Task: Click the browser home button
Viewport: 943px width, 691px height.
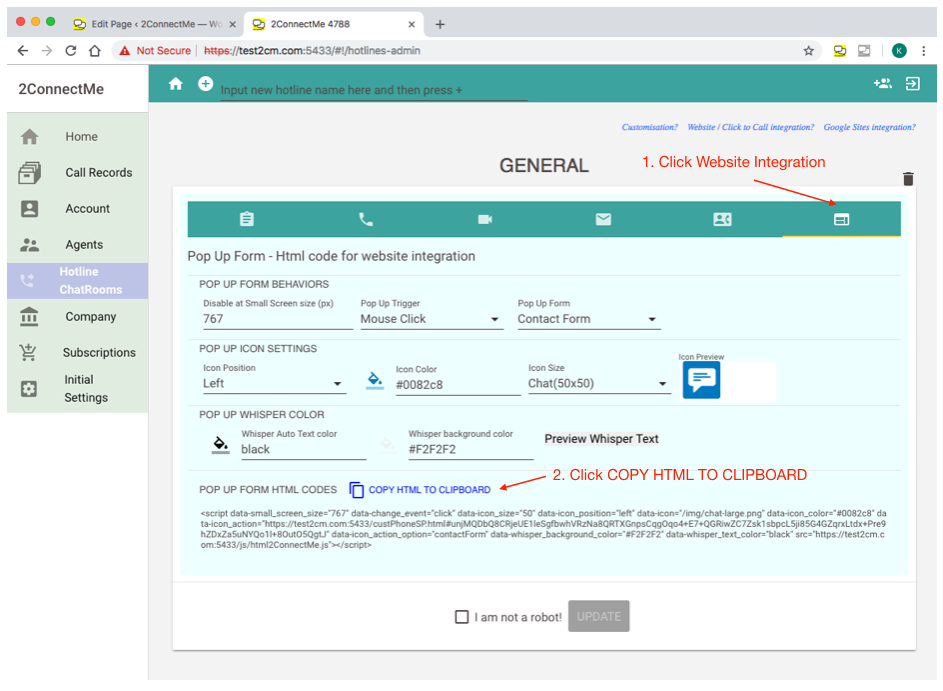Action: click(x=94, y=51)
